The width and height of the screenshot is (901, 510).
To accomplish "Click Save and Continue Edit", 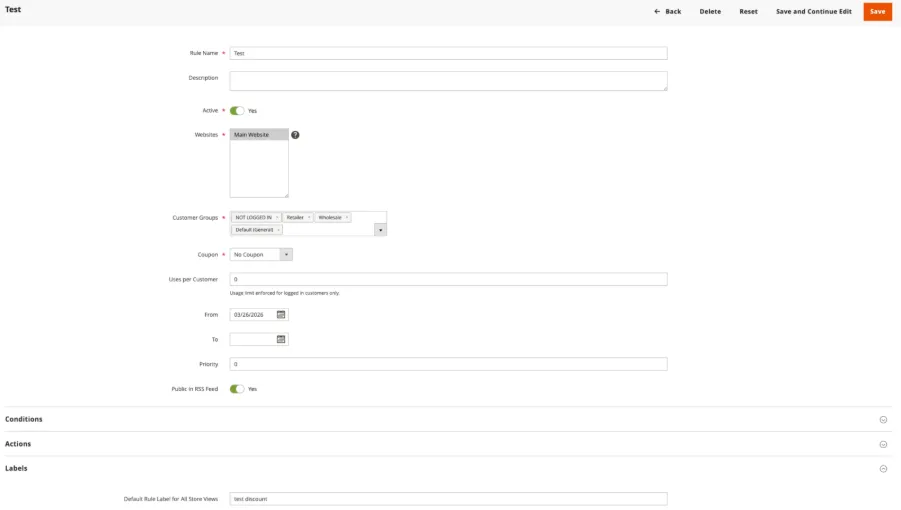I will (814, 11).
